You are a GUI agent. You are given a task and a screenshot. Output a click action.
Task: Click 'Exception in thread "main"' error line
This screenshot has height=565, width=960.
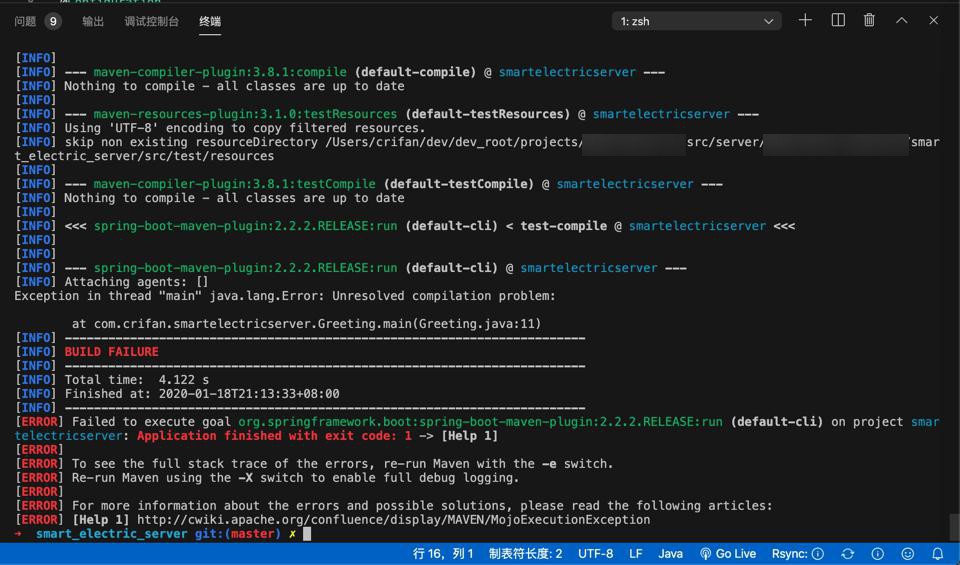pos(285,296)
